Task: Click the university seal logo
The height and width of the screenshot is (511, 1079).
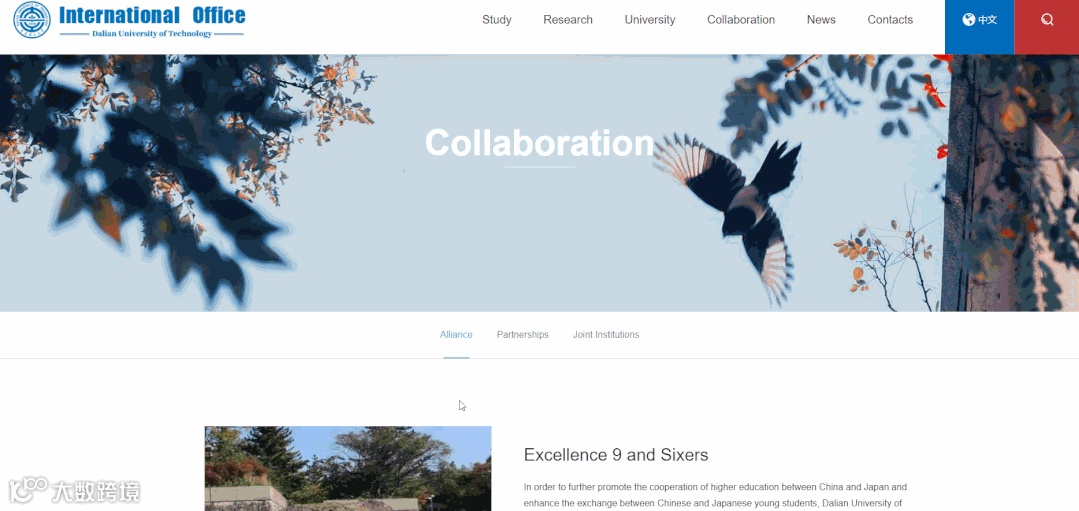Action: [x=32, y=20]
